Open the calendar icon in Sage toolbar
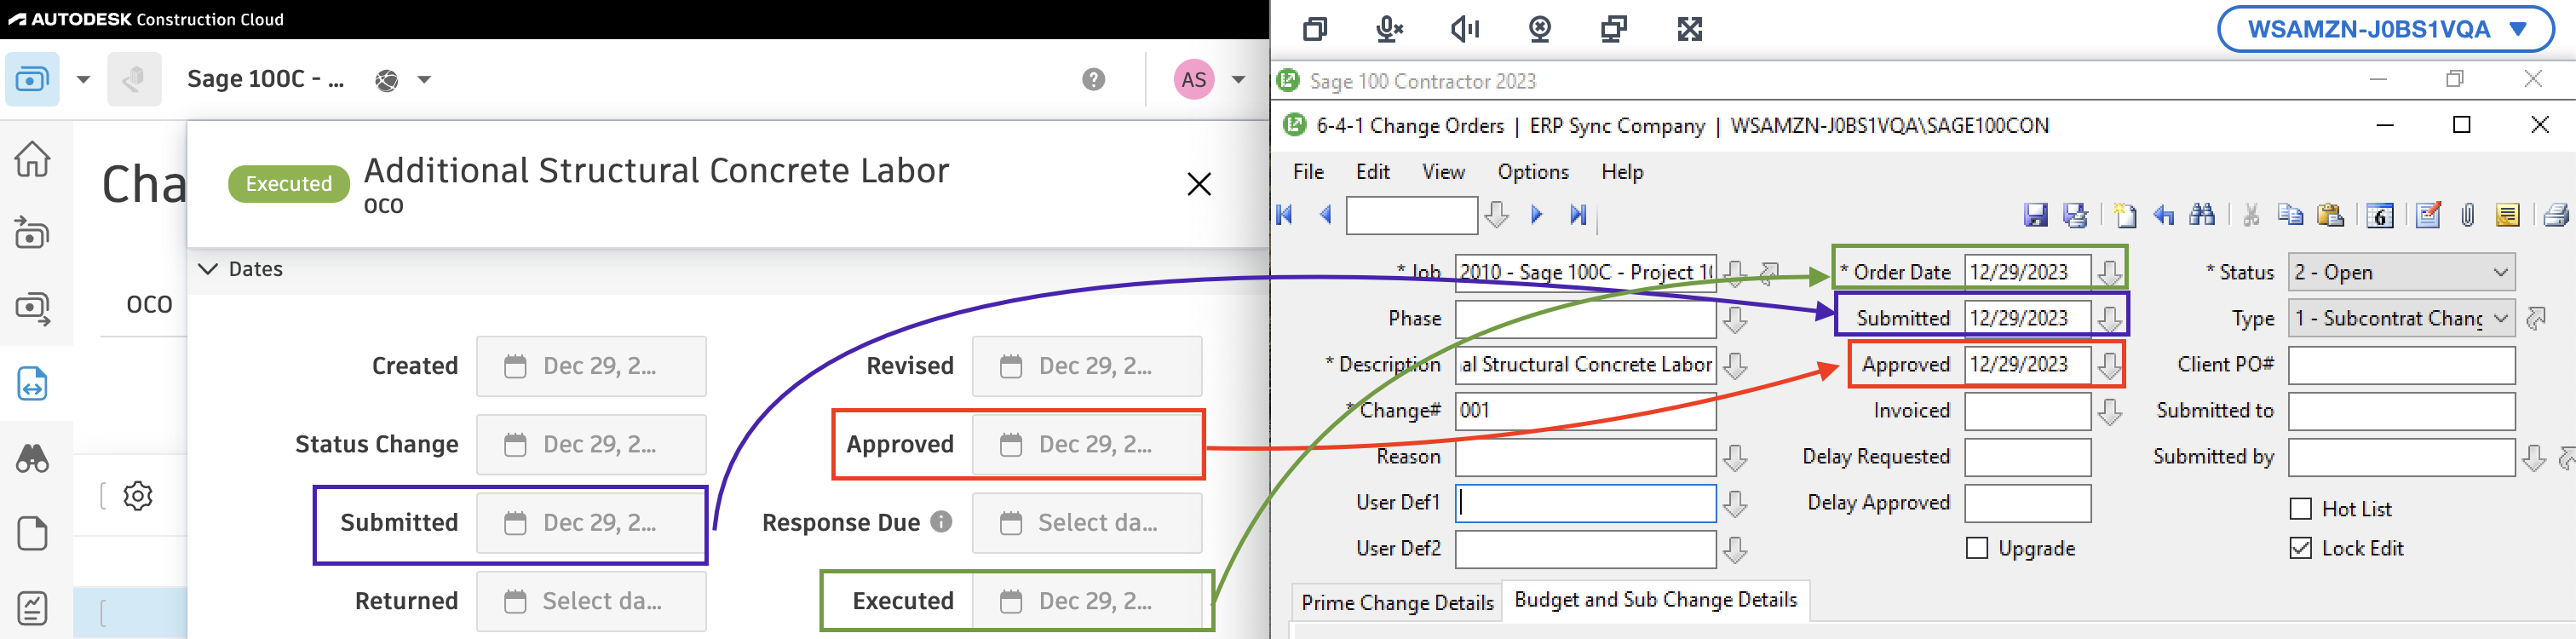2576x639 pixels. tap(2380, 215)
